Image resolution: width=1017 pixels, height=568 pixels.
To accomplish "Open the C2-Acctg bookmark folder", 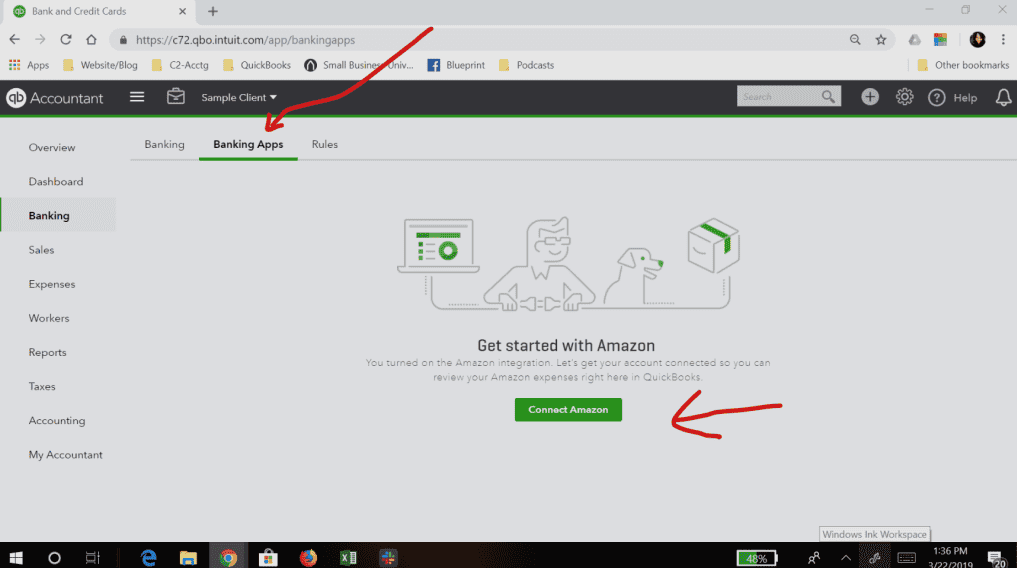I will [x=180, y=65].
